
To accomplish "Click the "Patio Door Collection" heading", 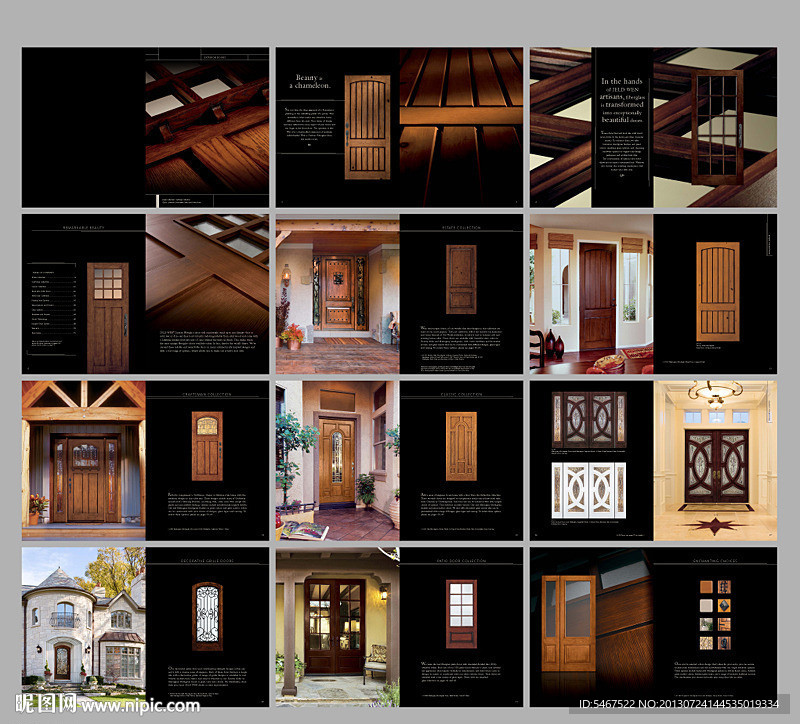I will [x=461, y=561].
